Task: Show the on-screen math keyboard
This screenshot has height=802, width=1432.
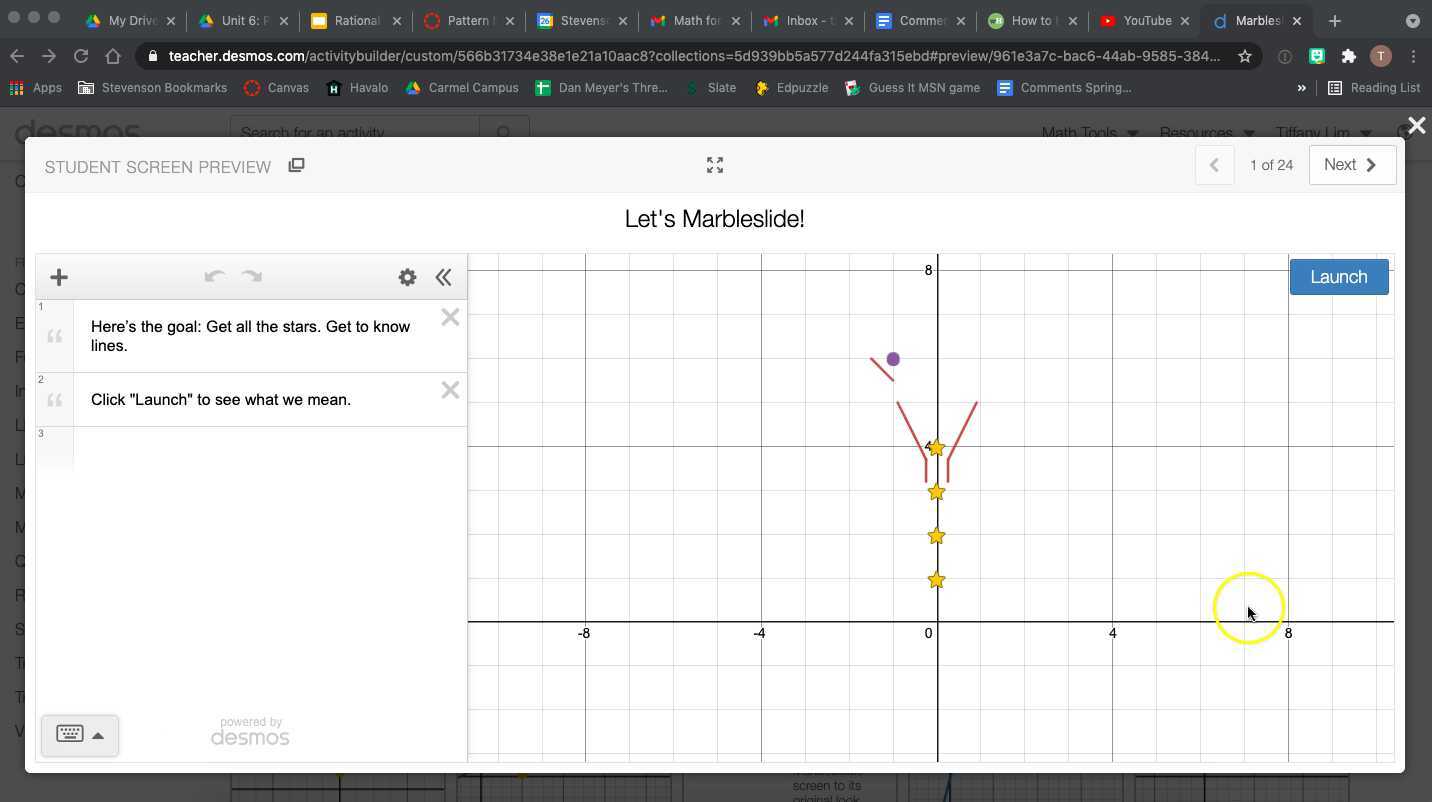Action: pos(68,734)
